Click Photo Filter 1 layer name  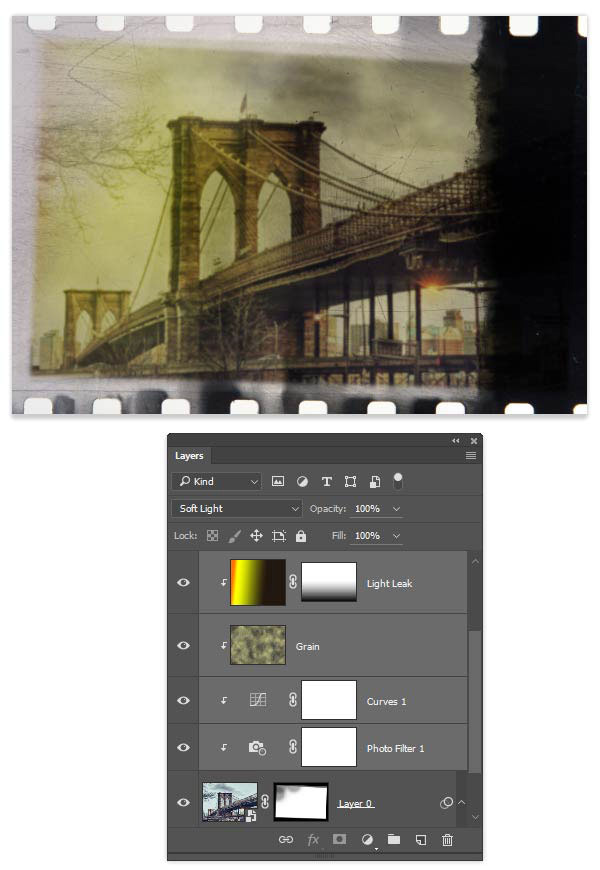(395, 748)
